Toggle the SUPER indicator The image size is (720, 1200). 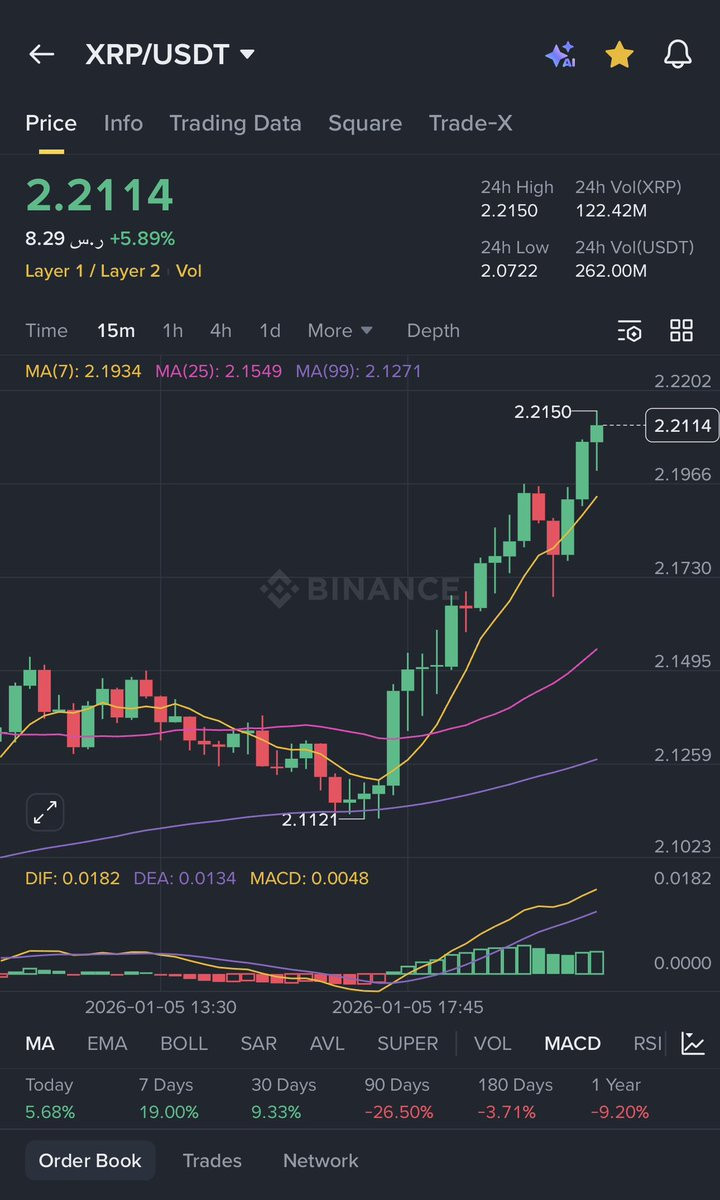point(407,1044)
